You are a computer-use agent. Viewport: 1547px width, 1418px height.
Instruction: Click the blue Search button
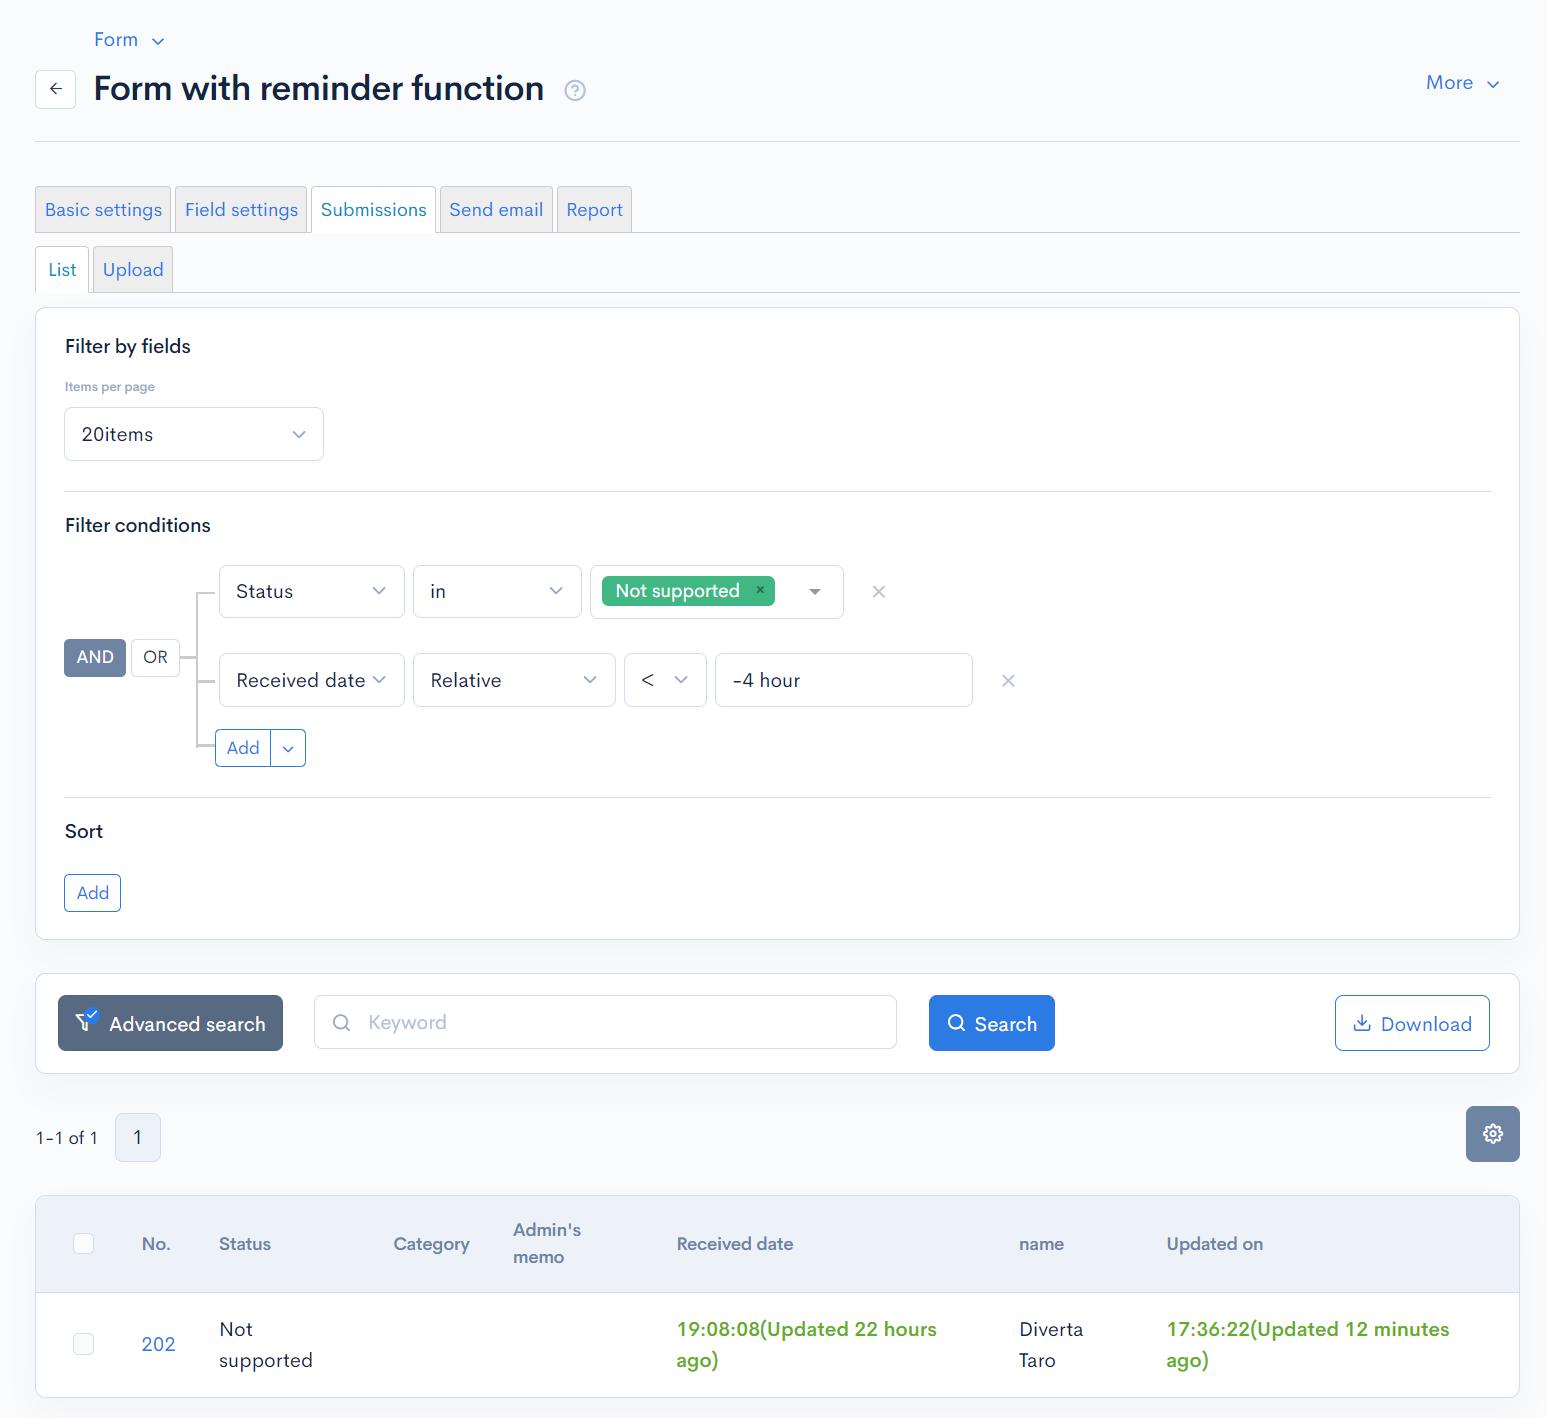point(992,1023)
